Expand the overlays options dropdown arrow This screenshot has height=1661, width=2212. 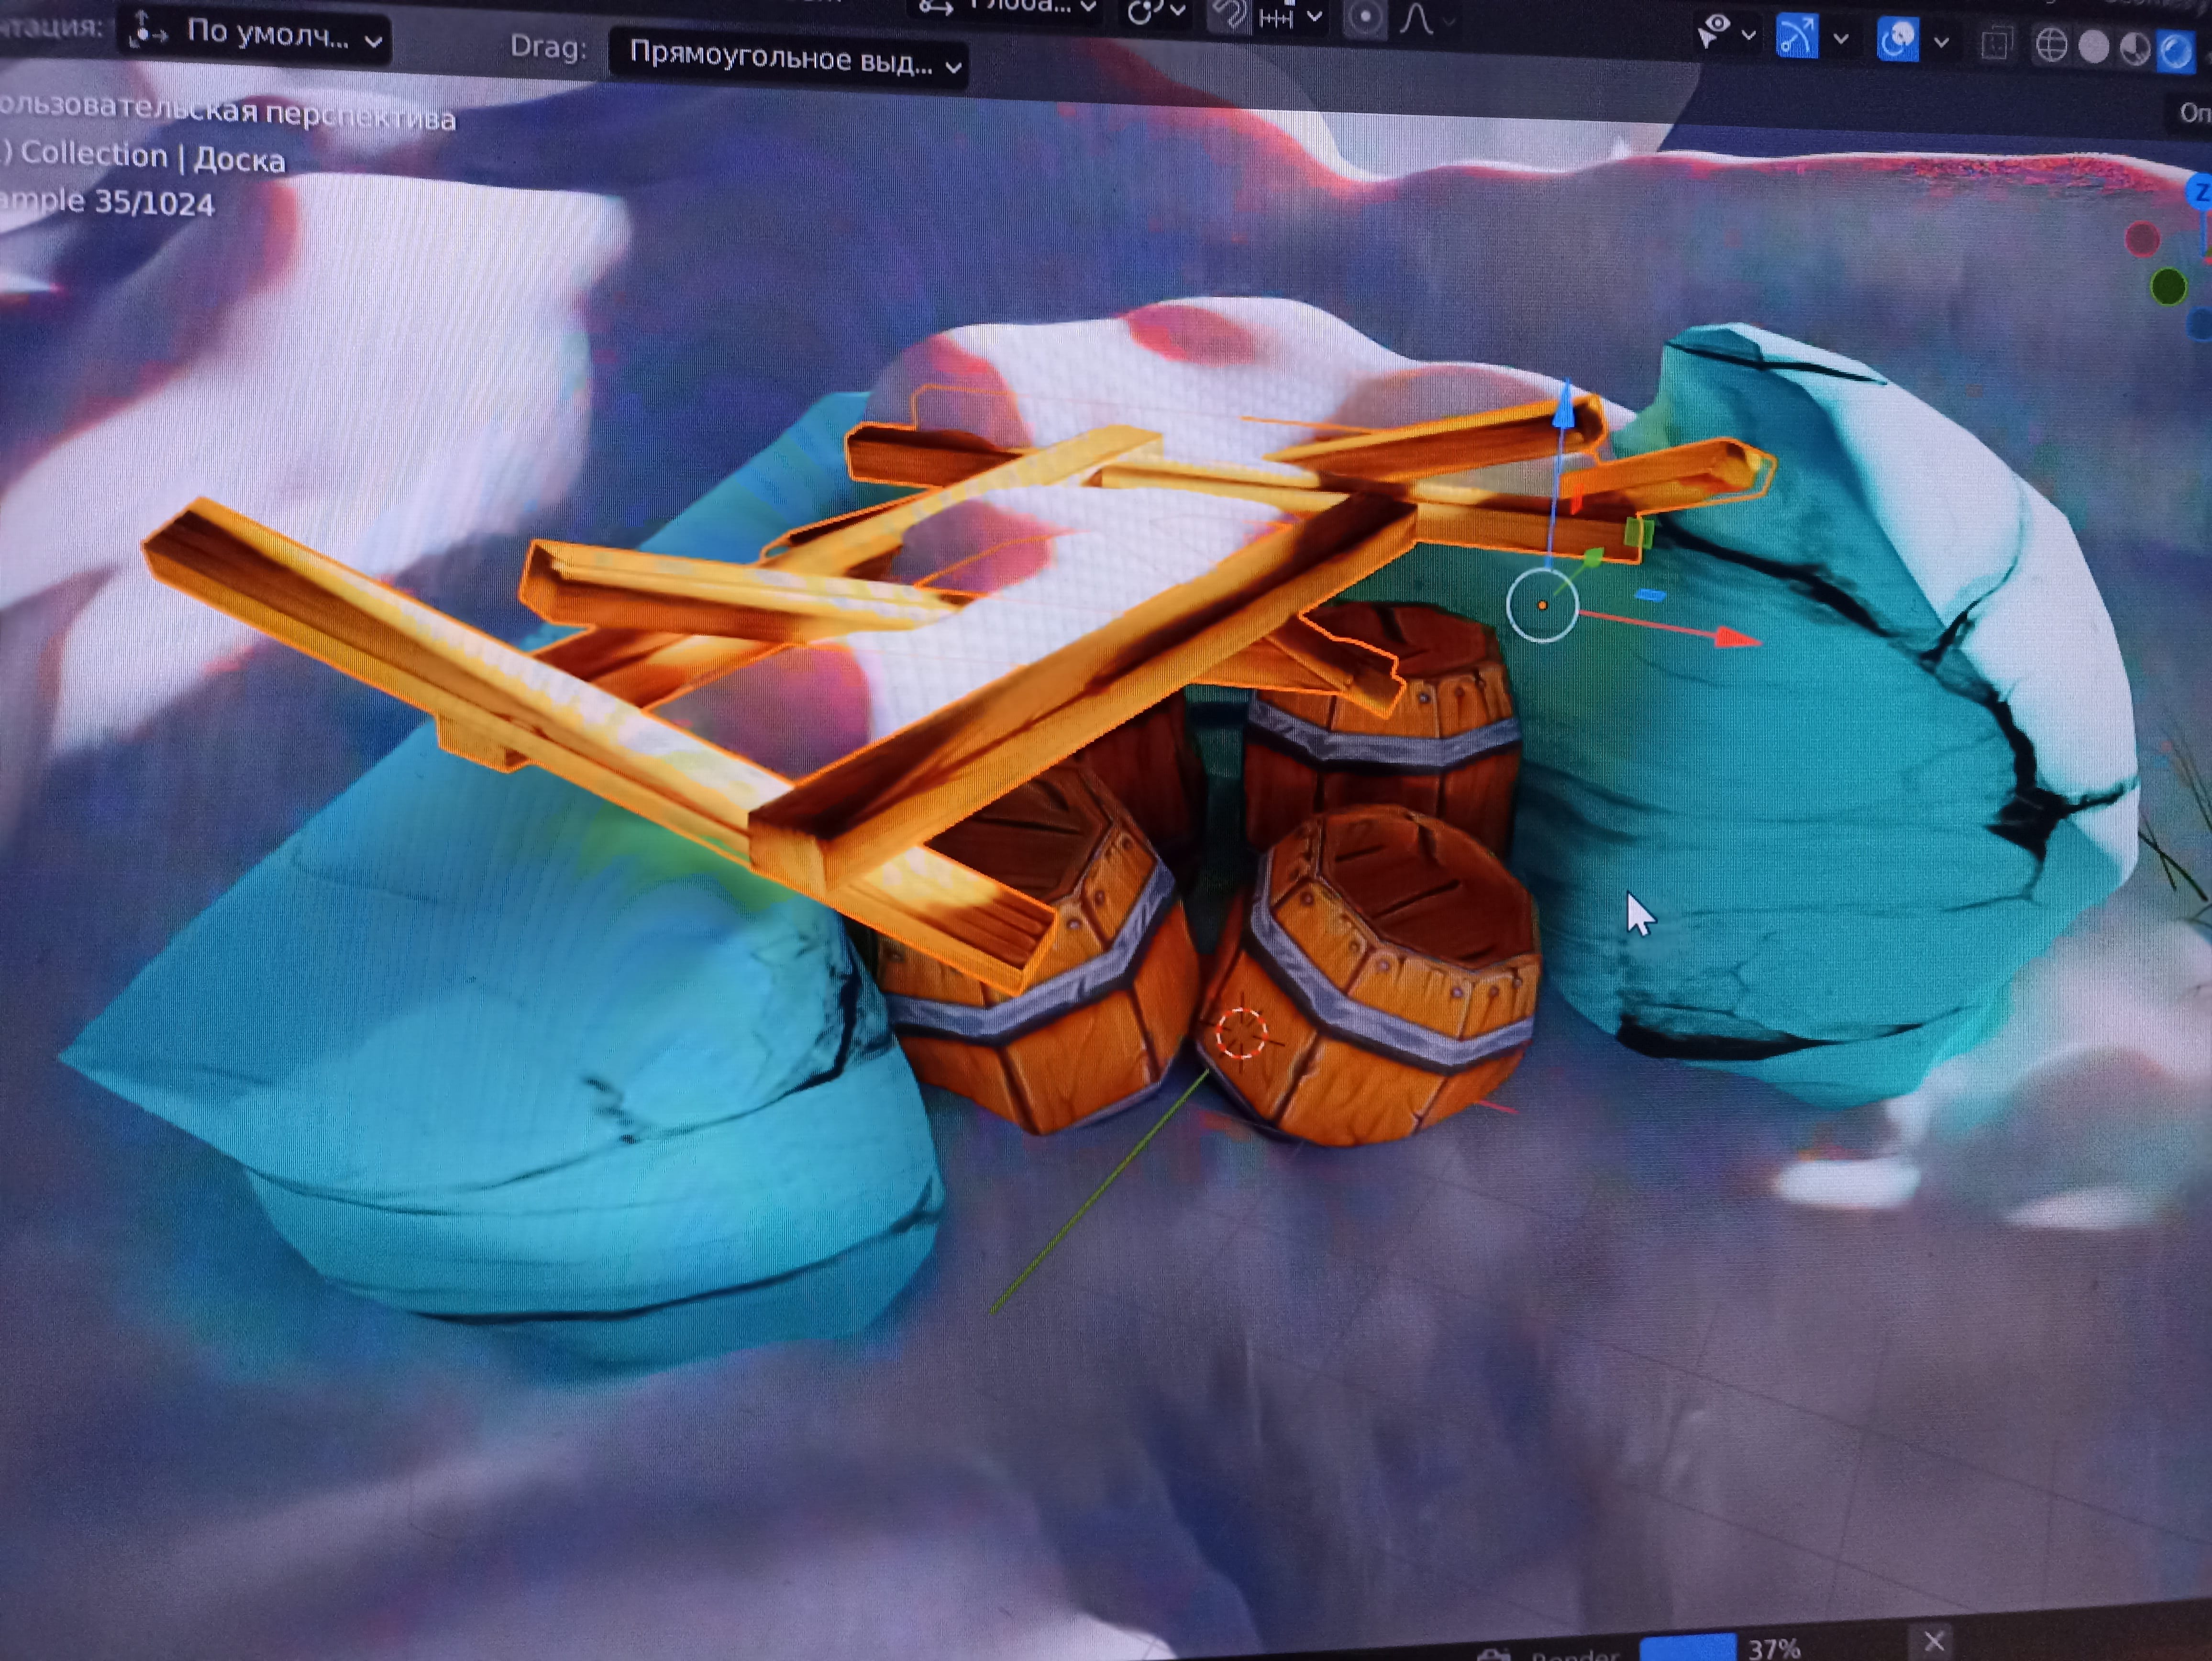click(x=1941, y=42)
